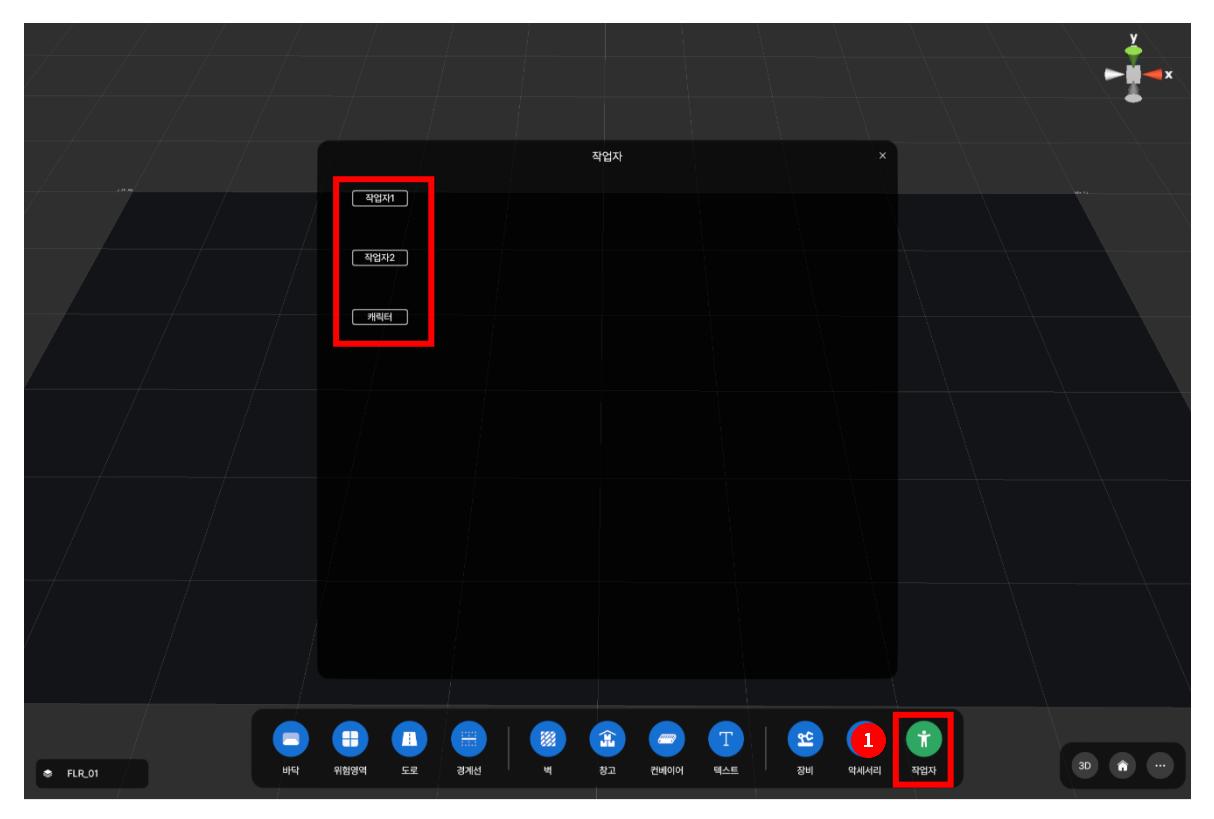Select the 캐릭터 character item
1214x819 pixels.
(380, 316)
